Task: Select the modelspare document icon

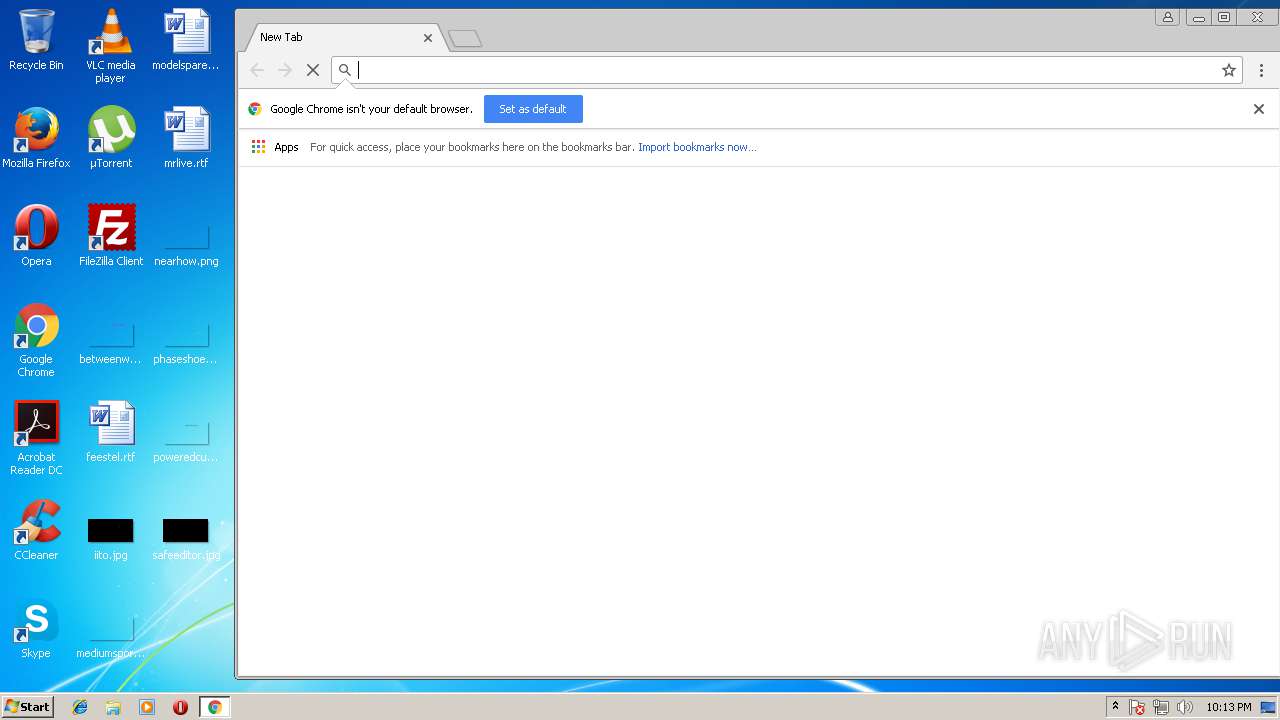Action: (x=185, y=41)
